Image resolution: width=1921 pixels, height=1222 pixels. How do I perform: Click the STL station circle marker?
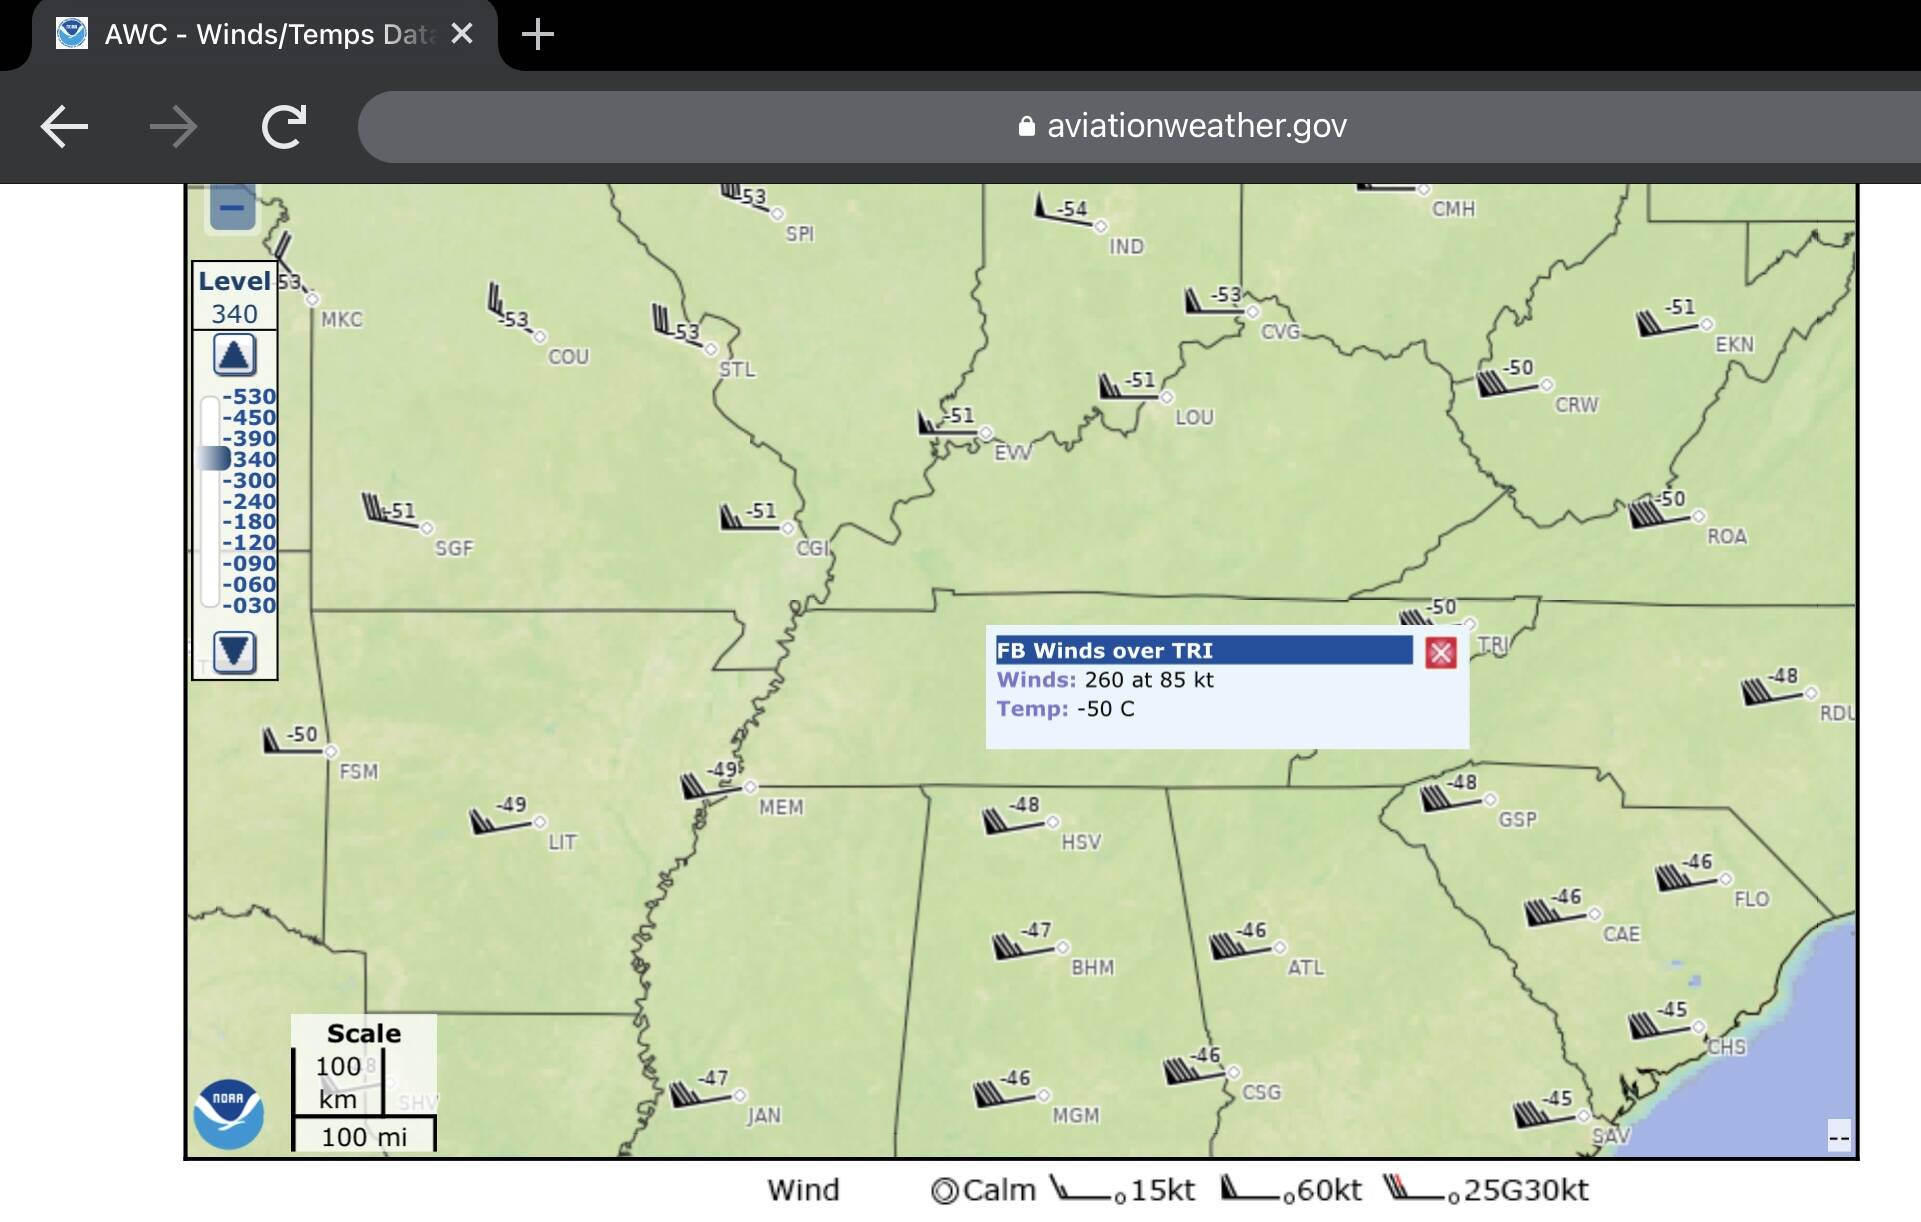pos(710,349)
